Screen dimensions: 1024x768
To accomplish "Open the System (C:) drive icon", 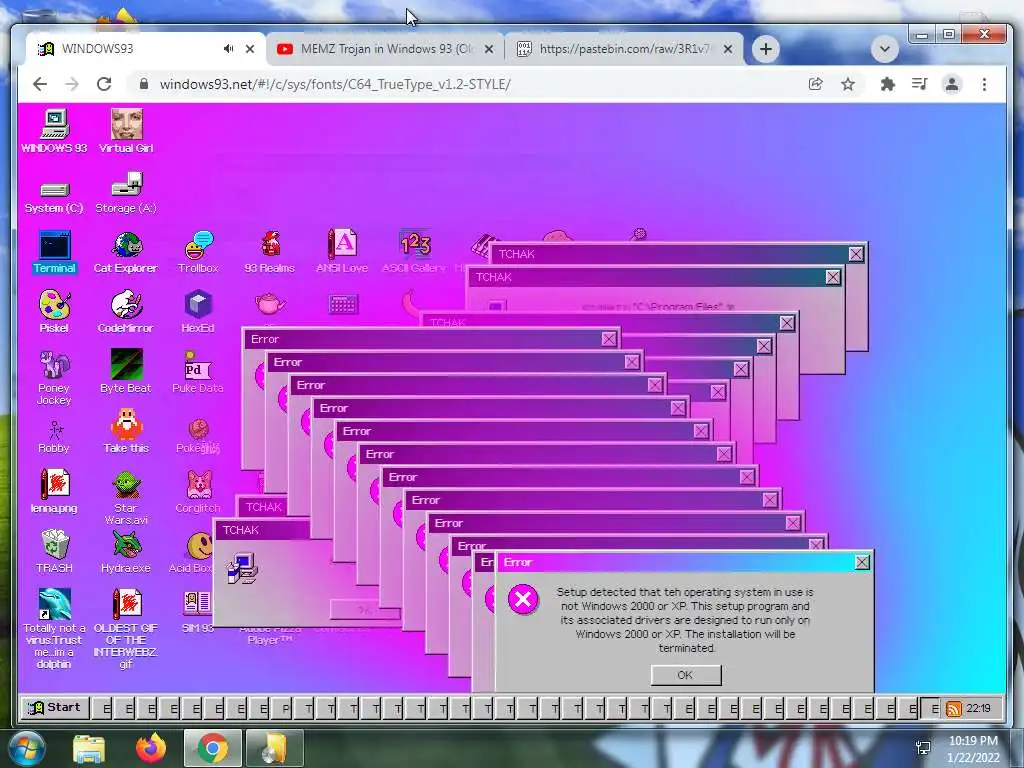I will pos(55,196).
